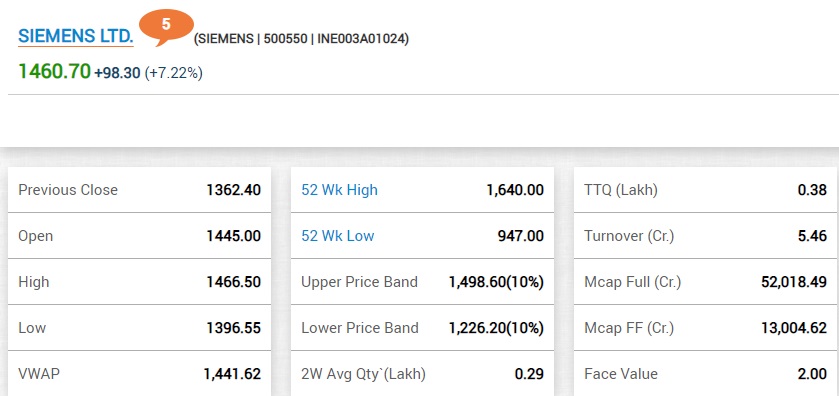Click the current price 1460.70
The width and height of the screenshot is (839, 396).
coord(55,71)
